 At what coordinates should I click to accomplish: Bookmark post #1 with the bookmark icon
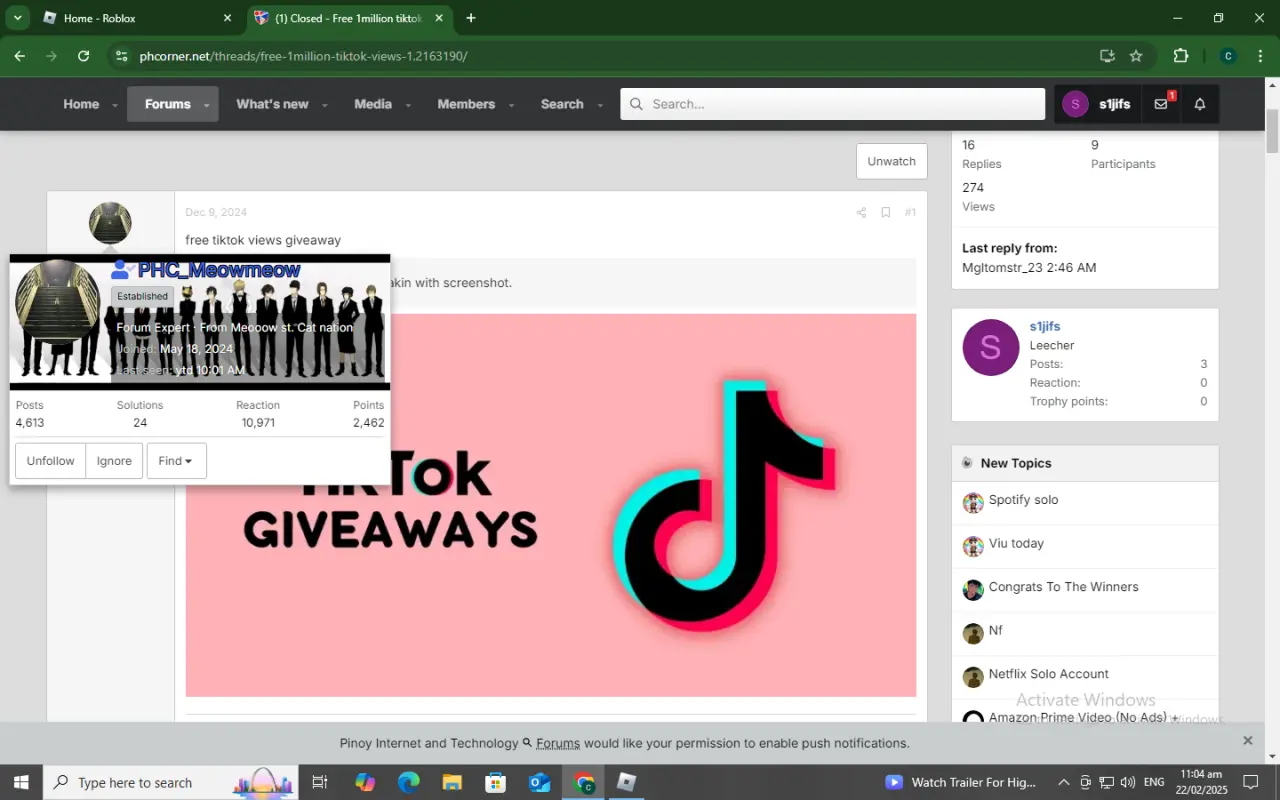coord(885,212)
